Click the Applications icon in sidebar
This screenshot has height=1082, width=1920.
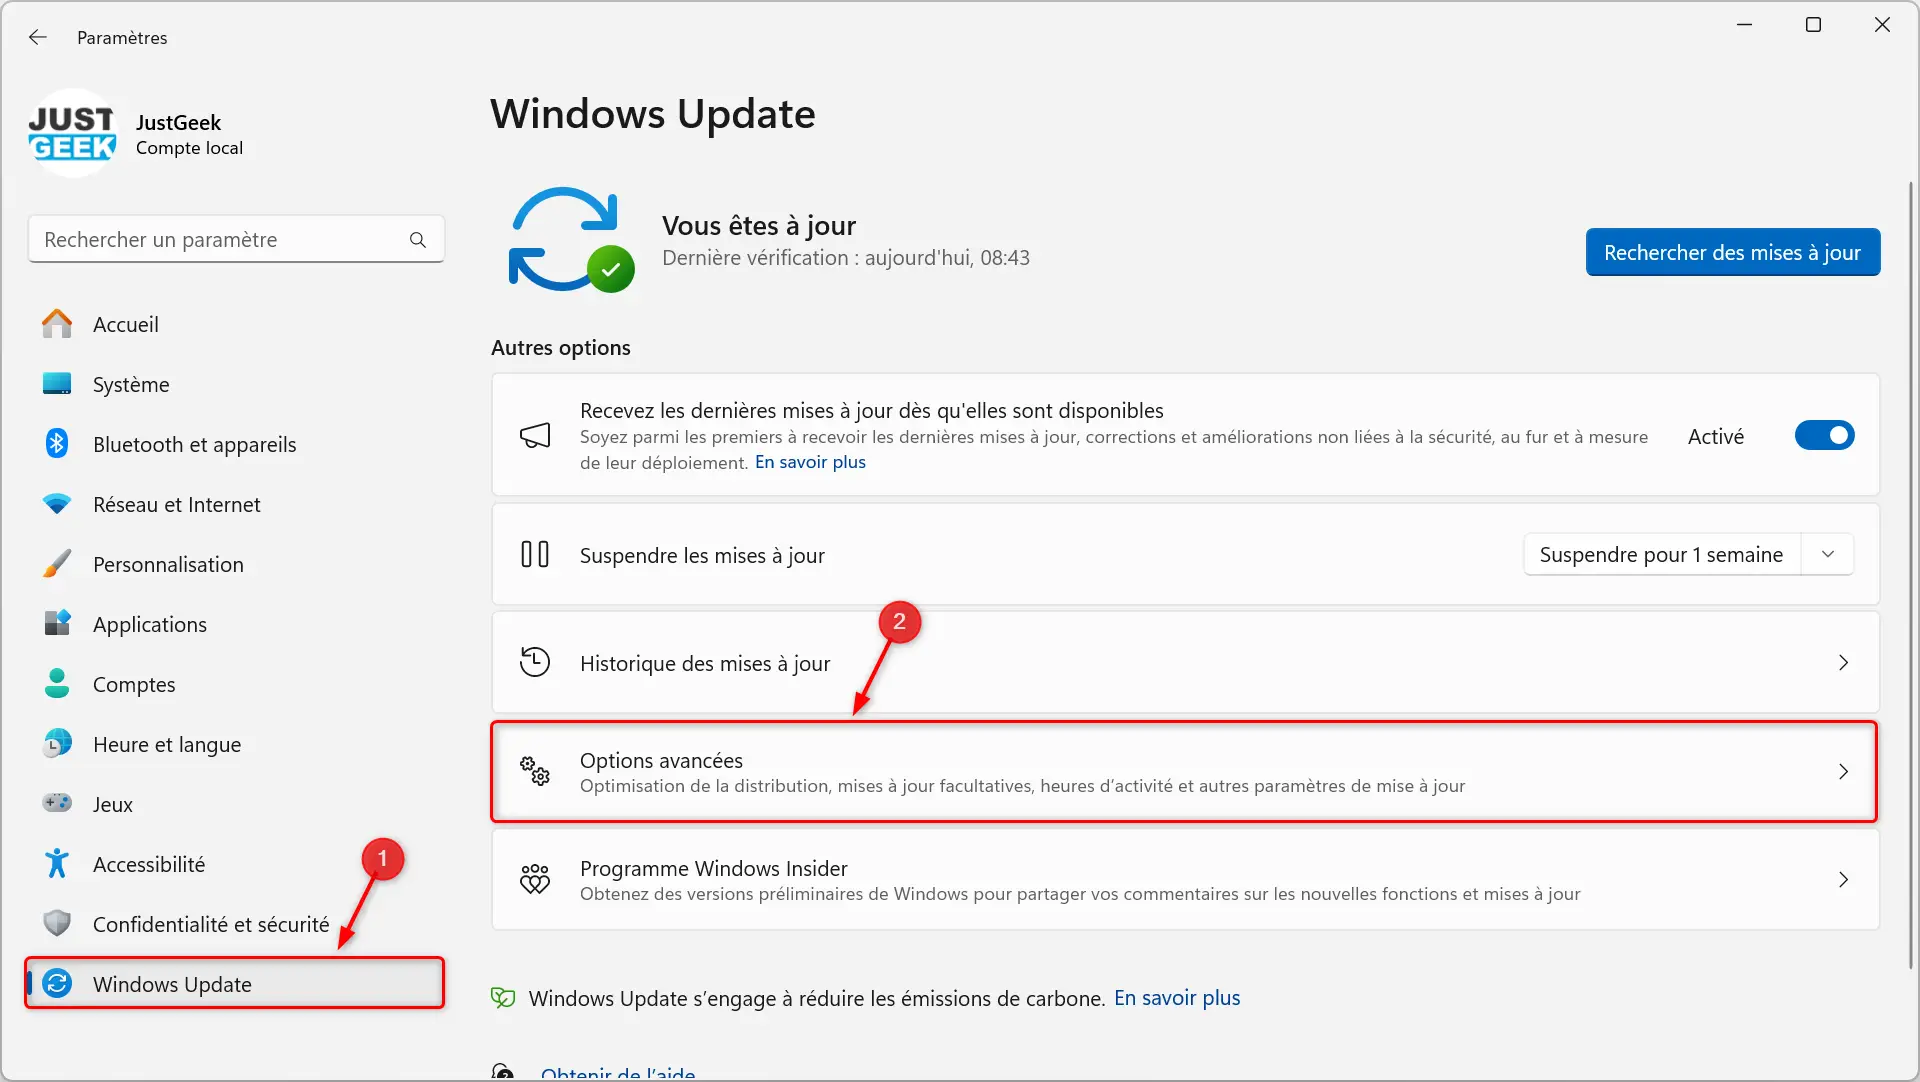(57, 624)
